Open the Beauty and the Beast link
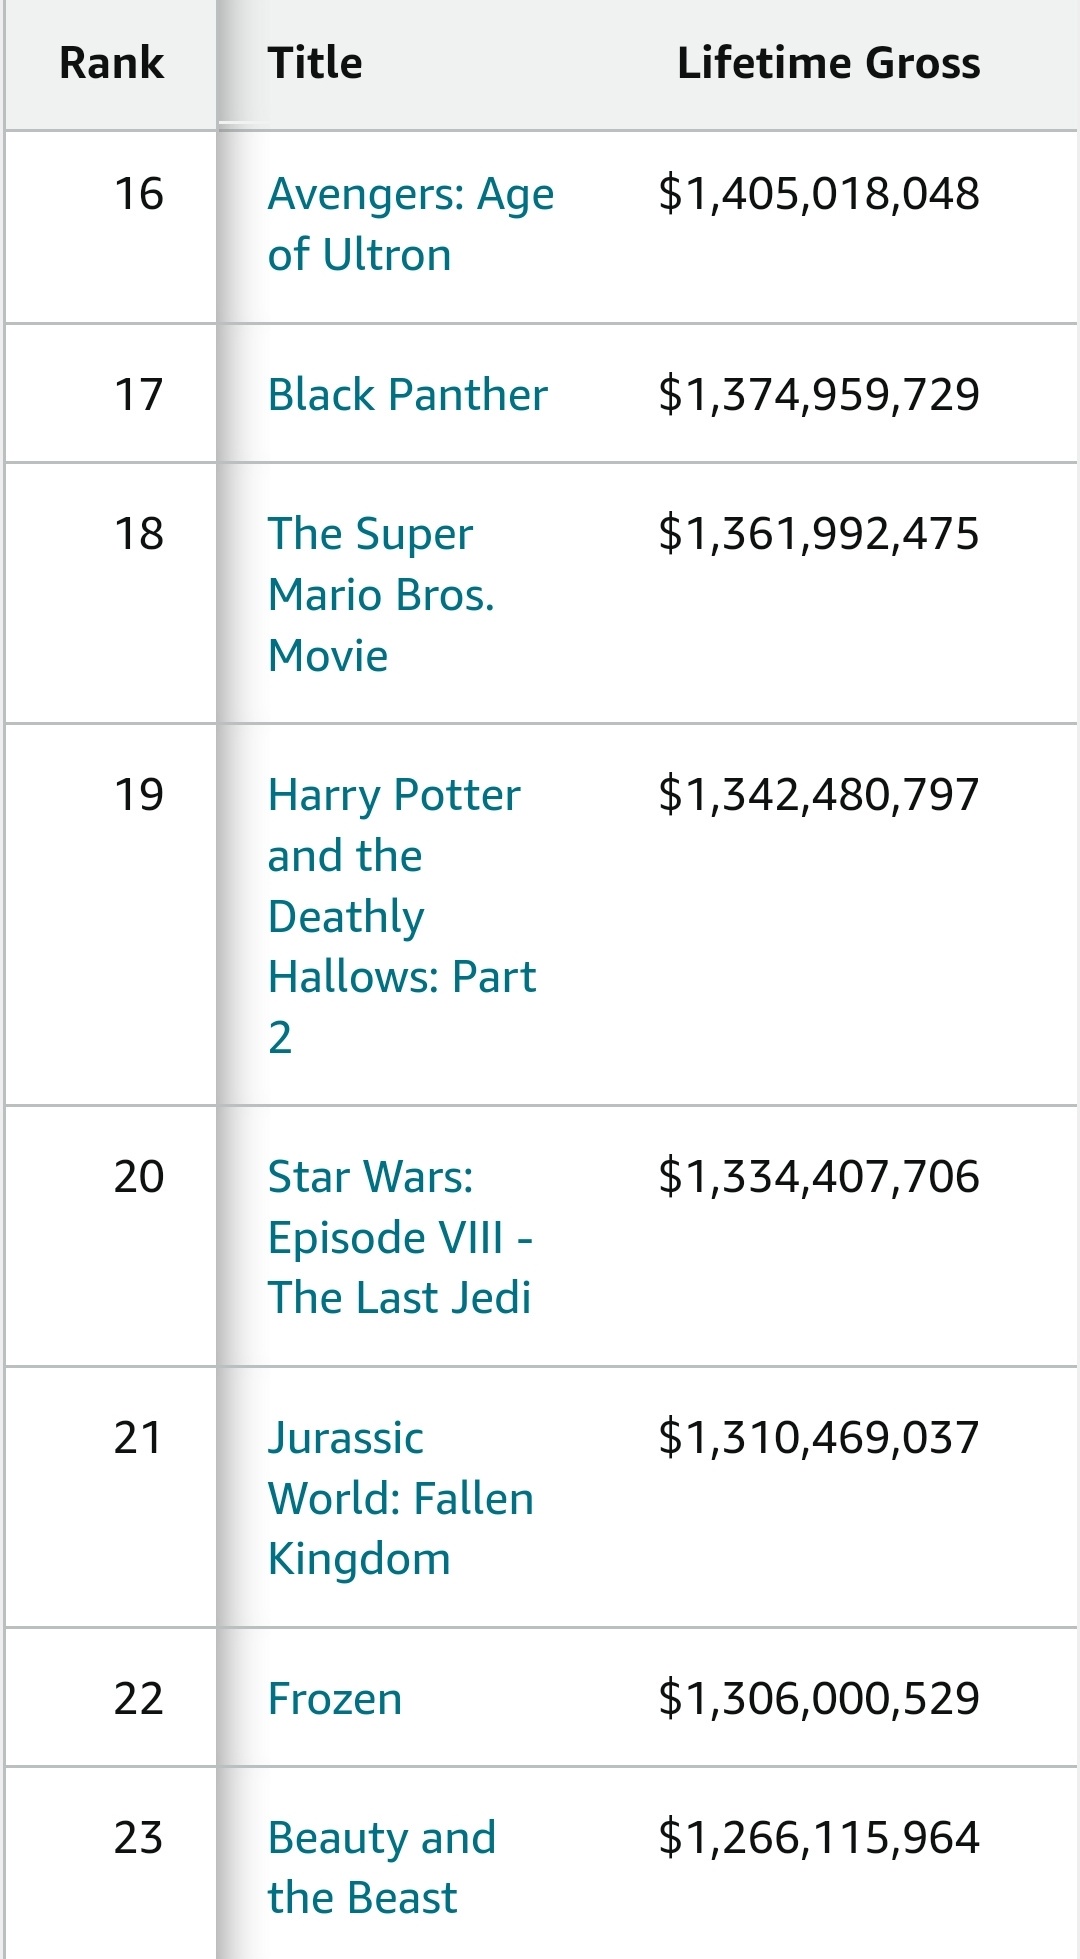1080x1959 pixels. [381, 1867]
